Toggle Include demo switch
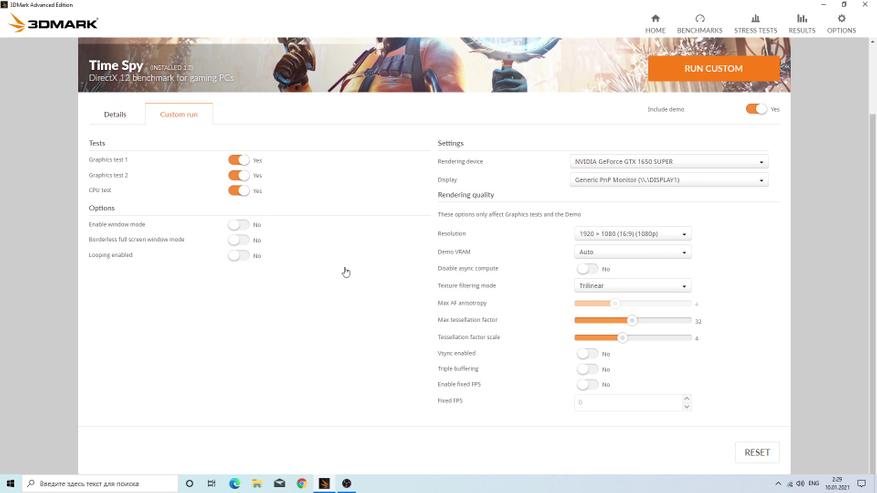Viewport: 877px width, 493px height. (x=756, y=109)
